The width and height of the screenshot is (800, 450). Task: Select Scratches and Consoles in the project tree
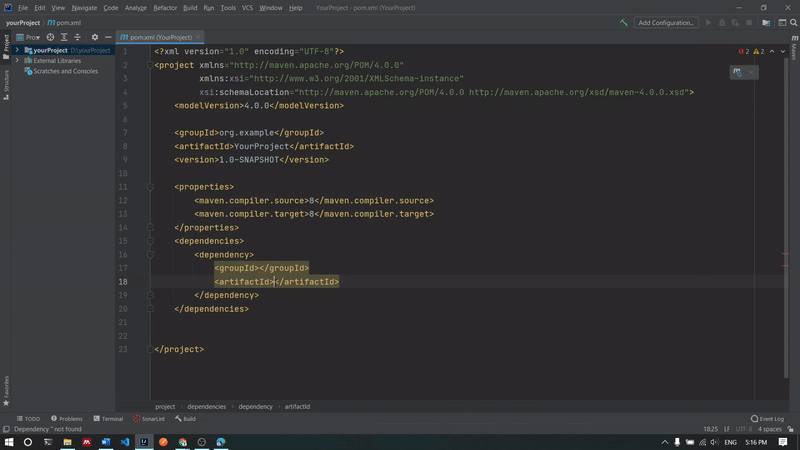click(65, 71)
